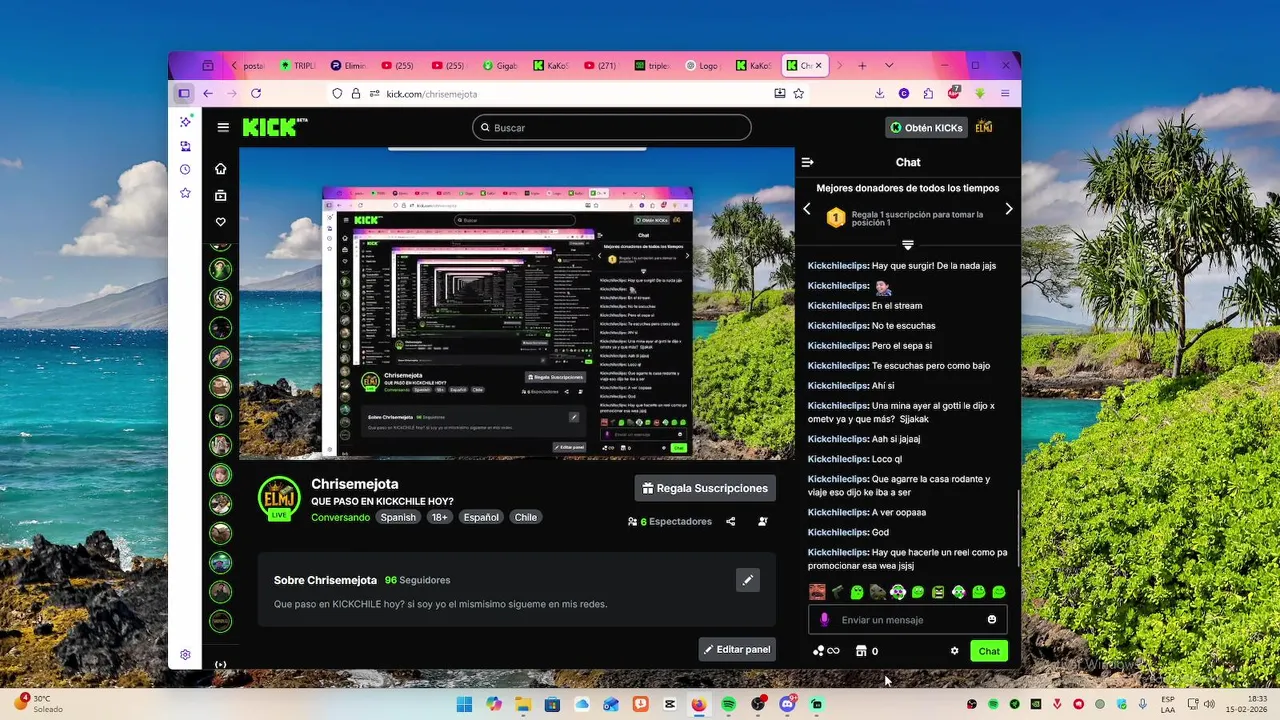Open the browser sidebar history clock icon

tap(185, 169)
